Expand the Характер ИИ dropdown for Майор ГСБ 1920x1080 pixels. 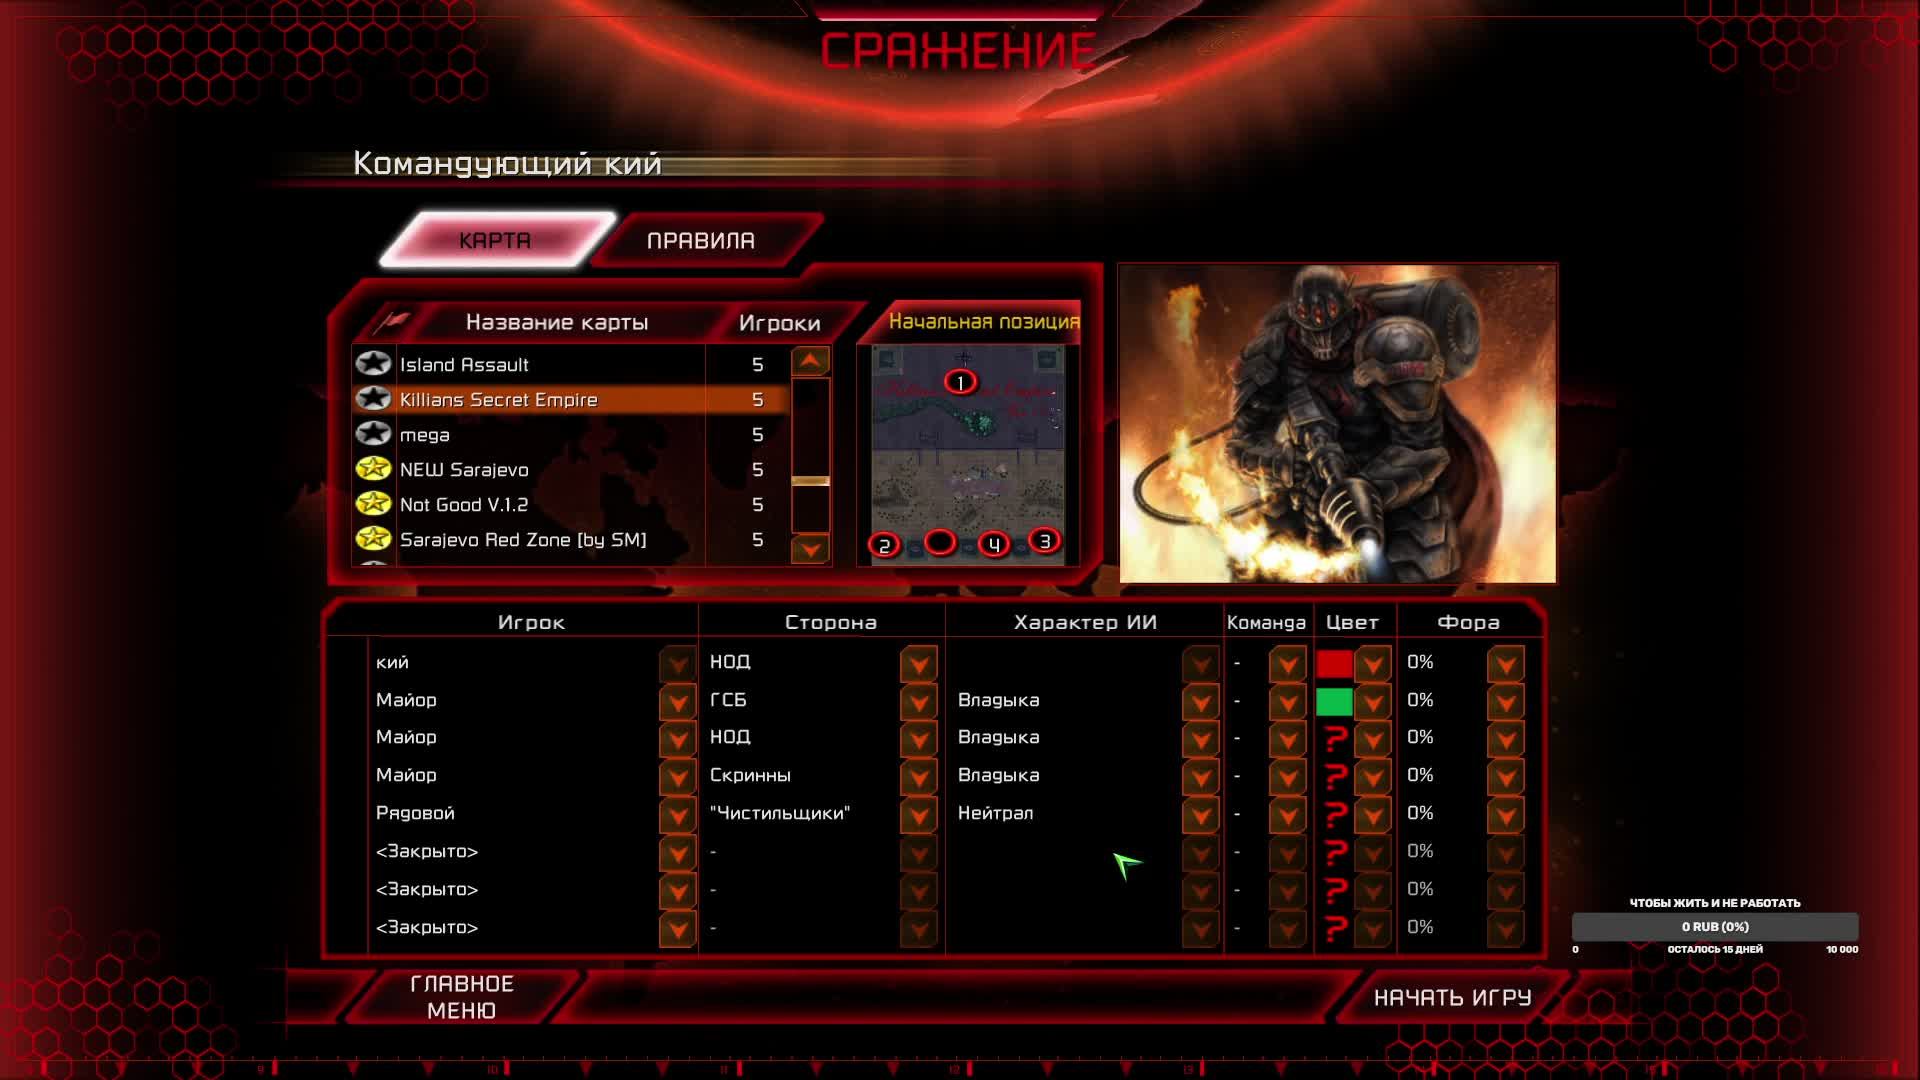(x=1200, y=699)
